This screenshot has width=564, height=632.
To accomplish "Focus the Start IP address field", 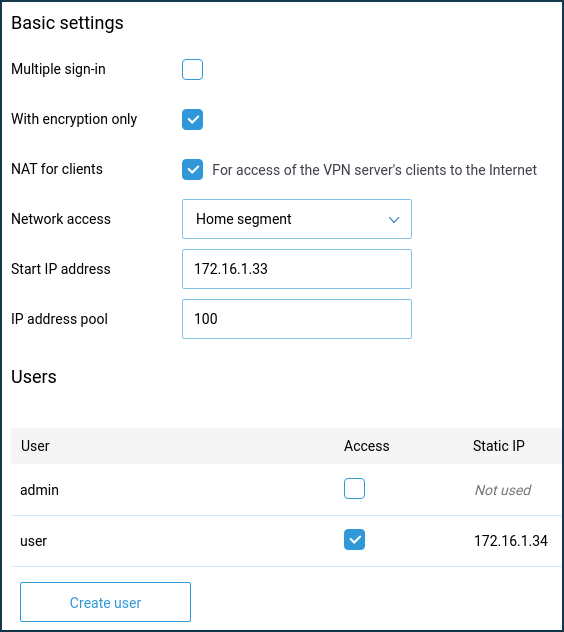I will (297, 269).
